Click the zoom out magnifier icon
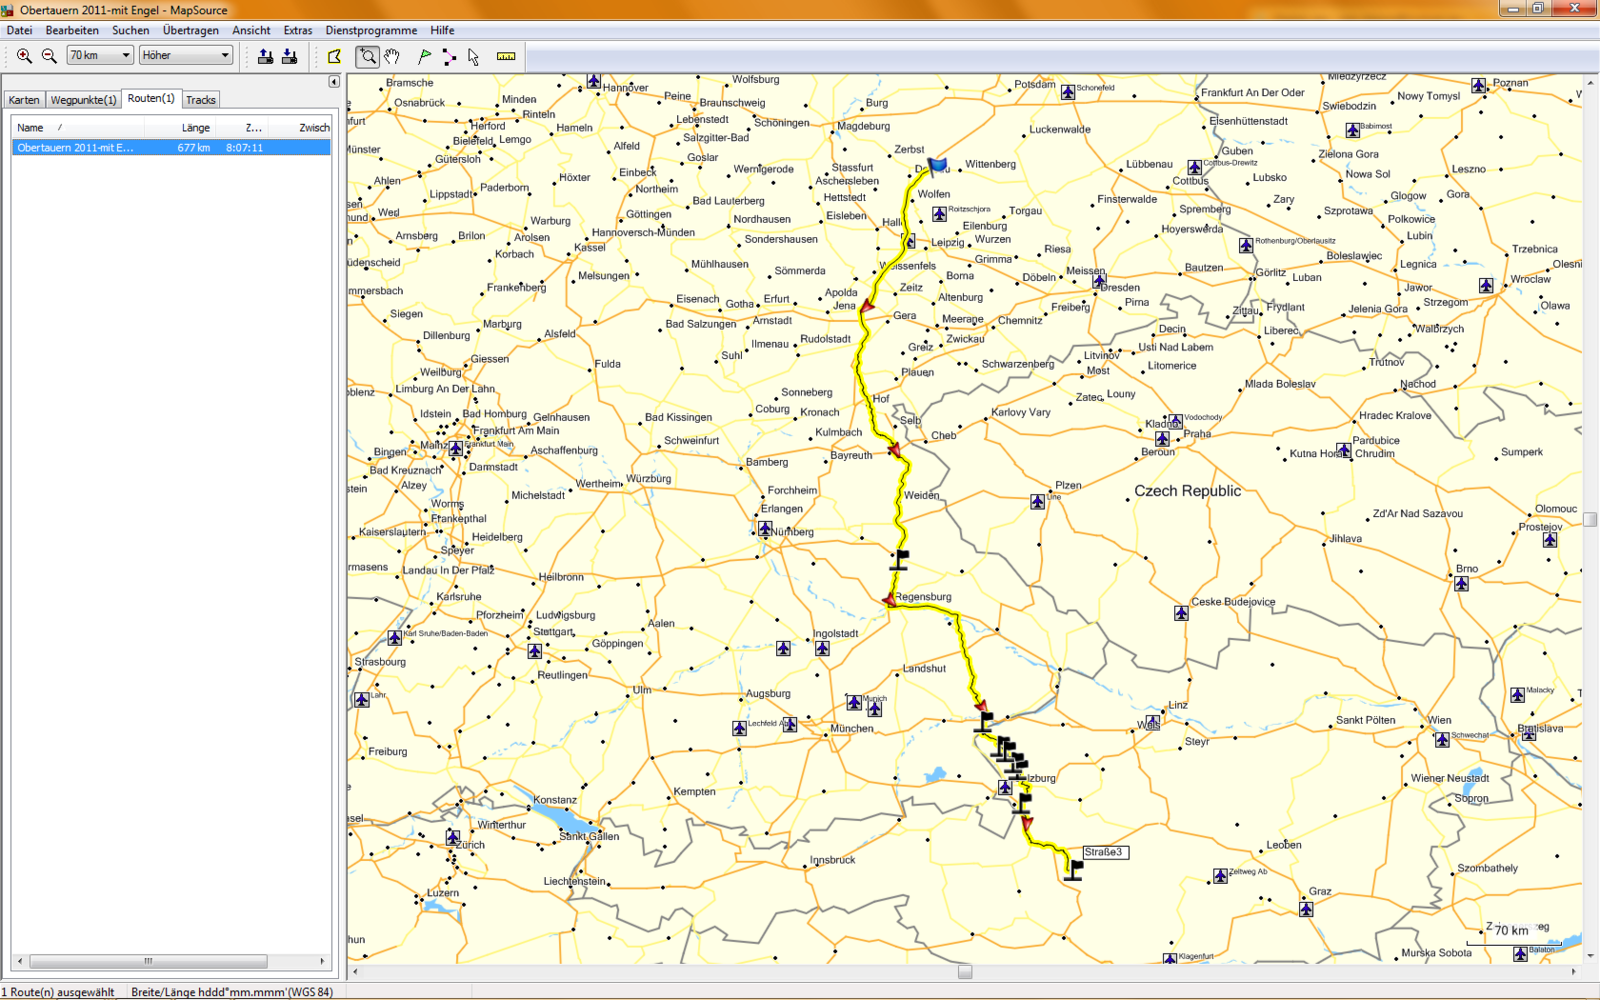Viewport: 1600px width, 1000px height. click(49, 56)
